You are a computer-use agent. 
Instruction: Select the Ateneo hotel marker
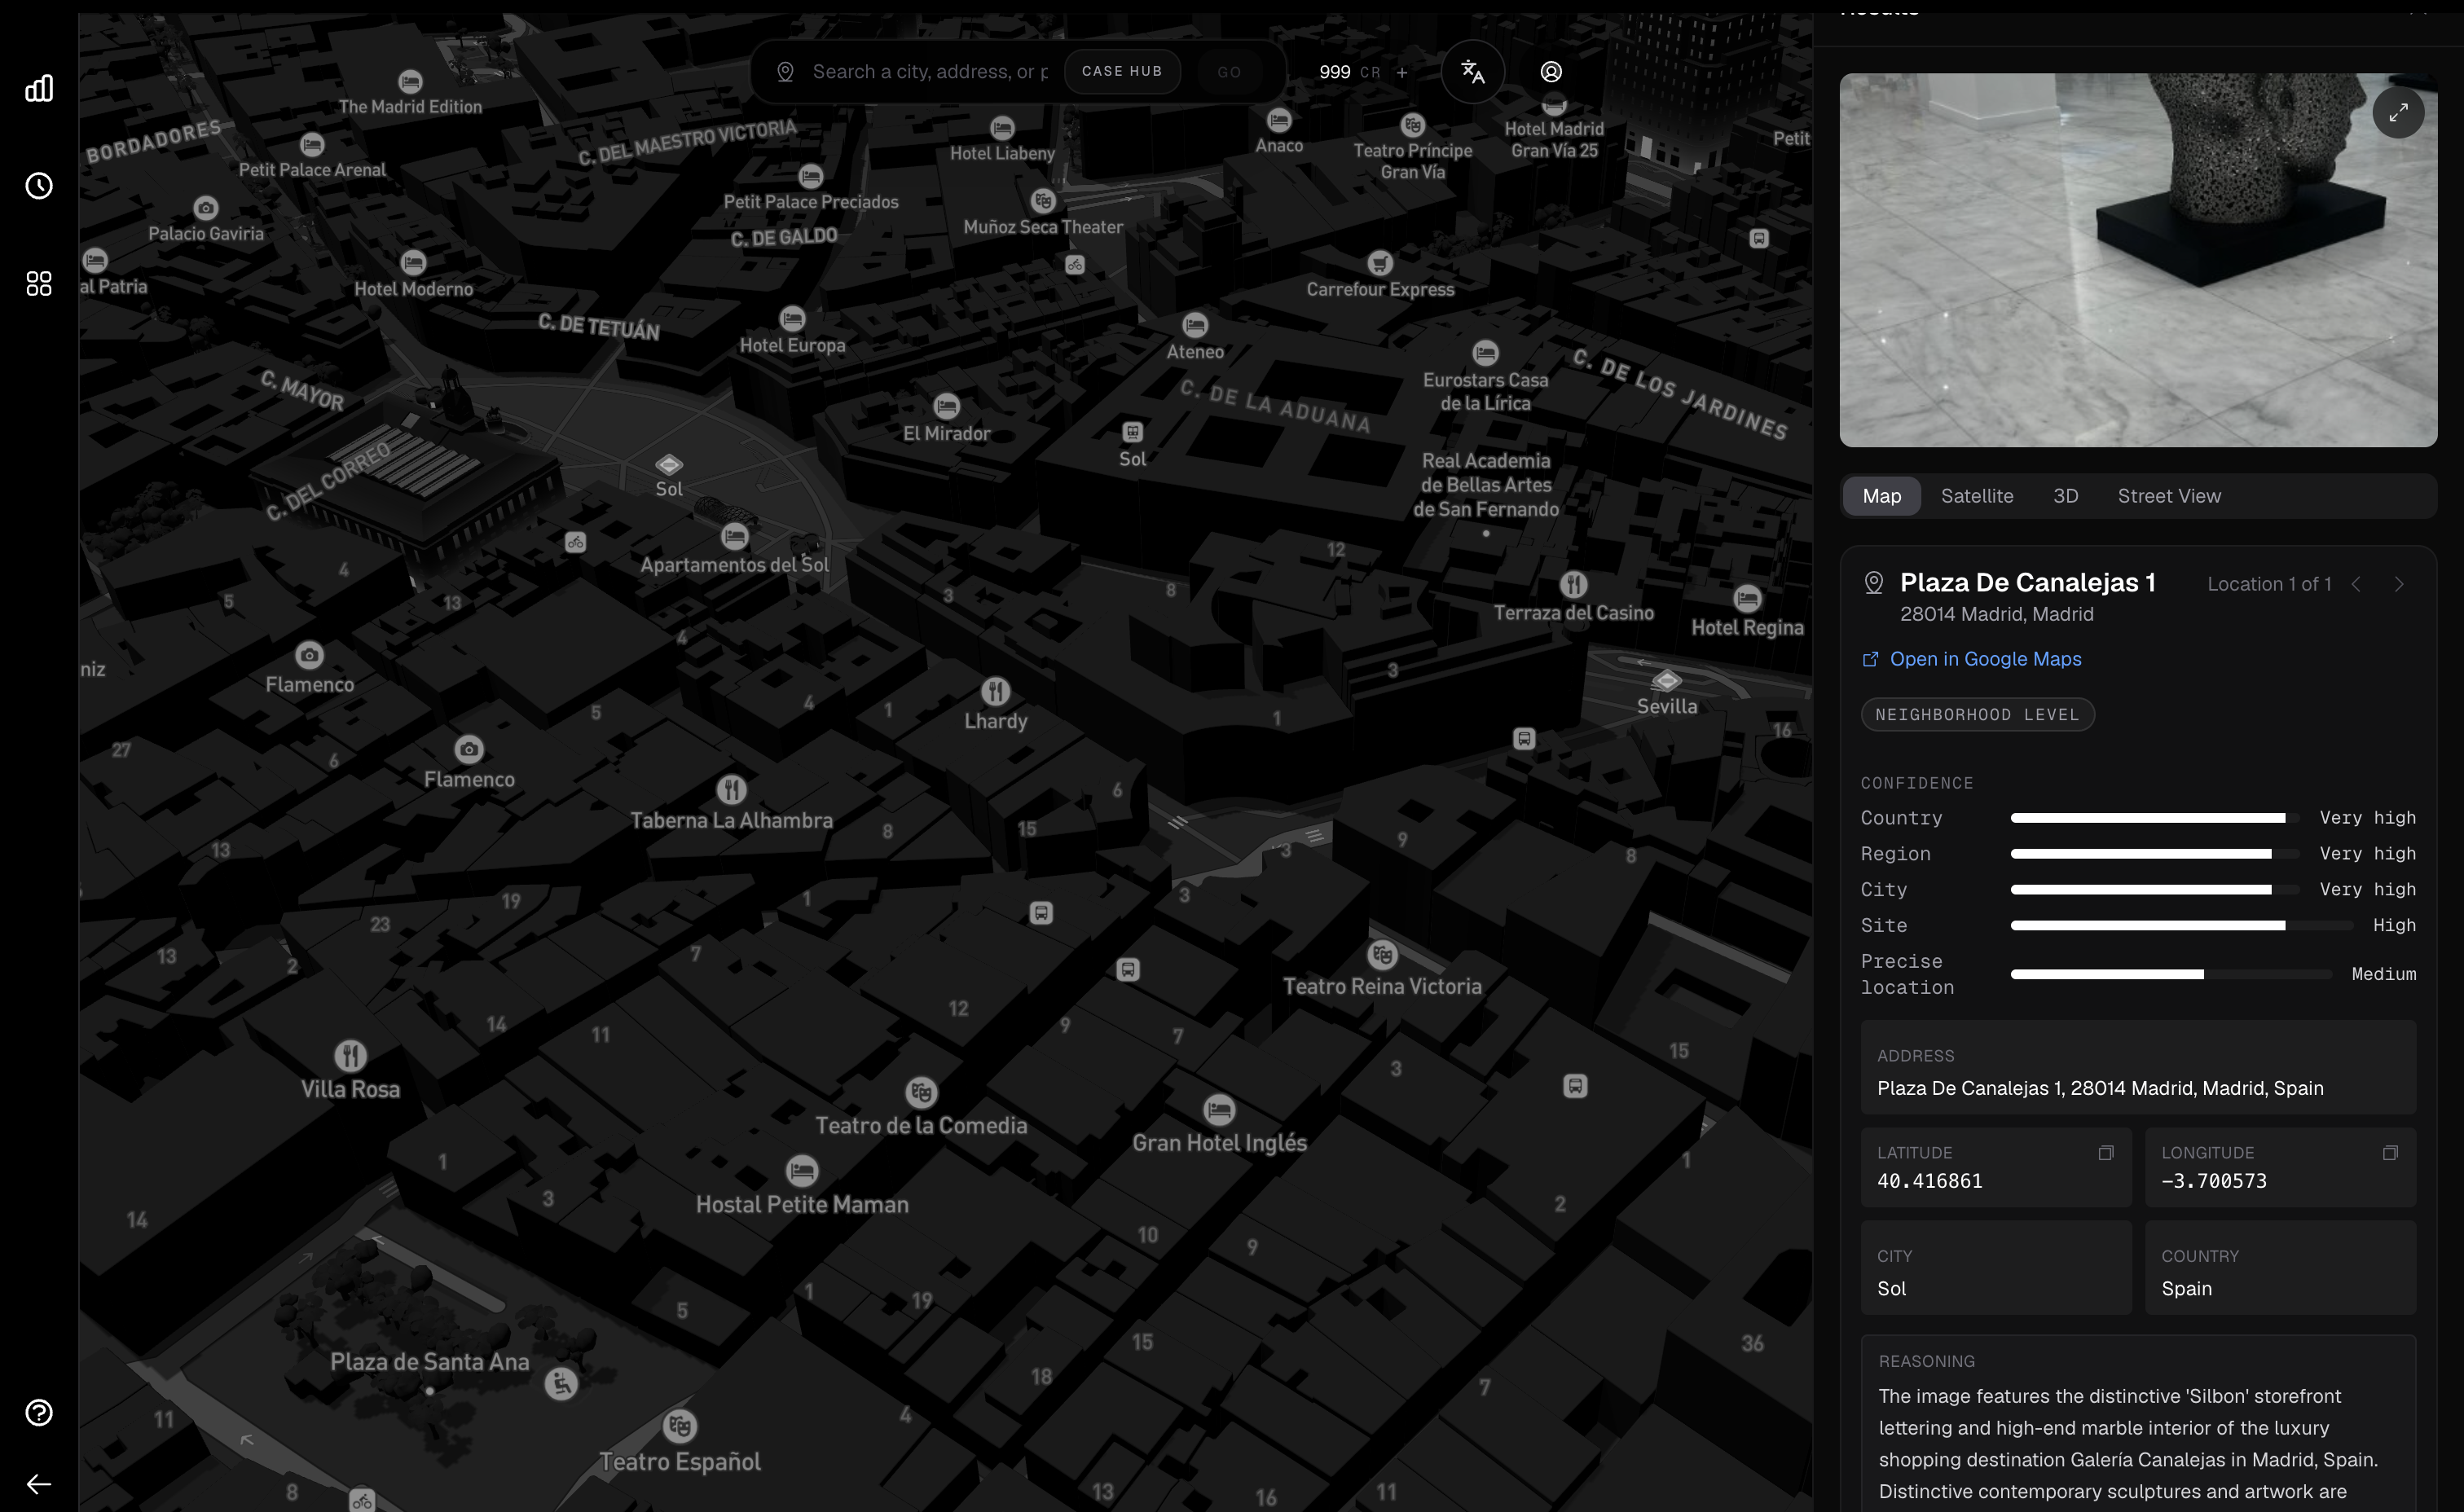[x=1195, y=325]
